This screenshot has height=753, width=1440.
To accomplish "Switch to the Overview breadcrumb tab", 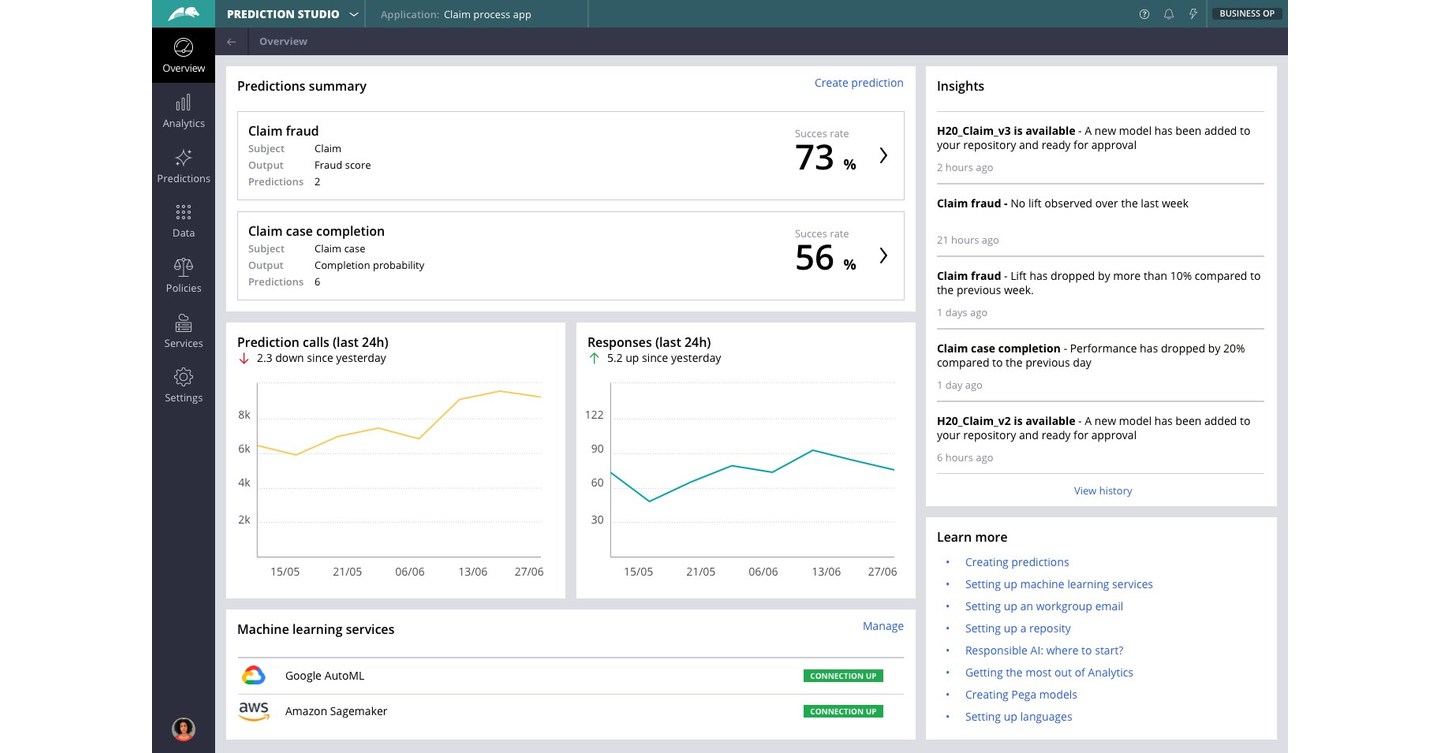I will coord(283,41).
